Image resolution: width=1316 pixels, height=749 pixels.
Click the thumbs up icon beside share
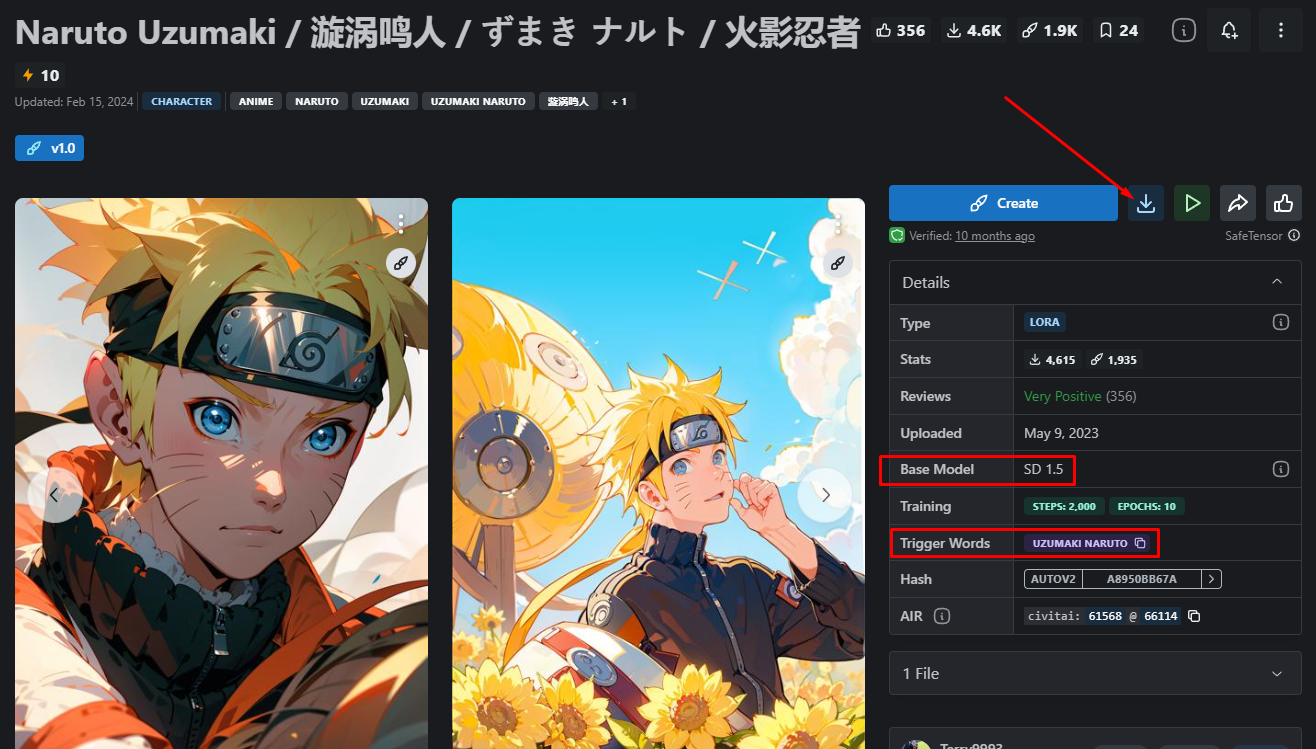point(1283,203)
